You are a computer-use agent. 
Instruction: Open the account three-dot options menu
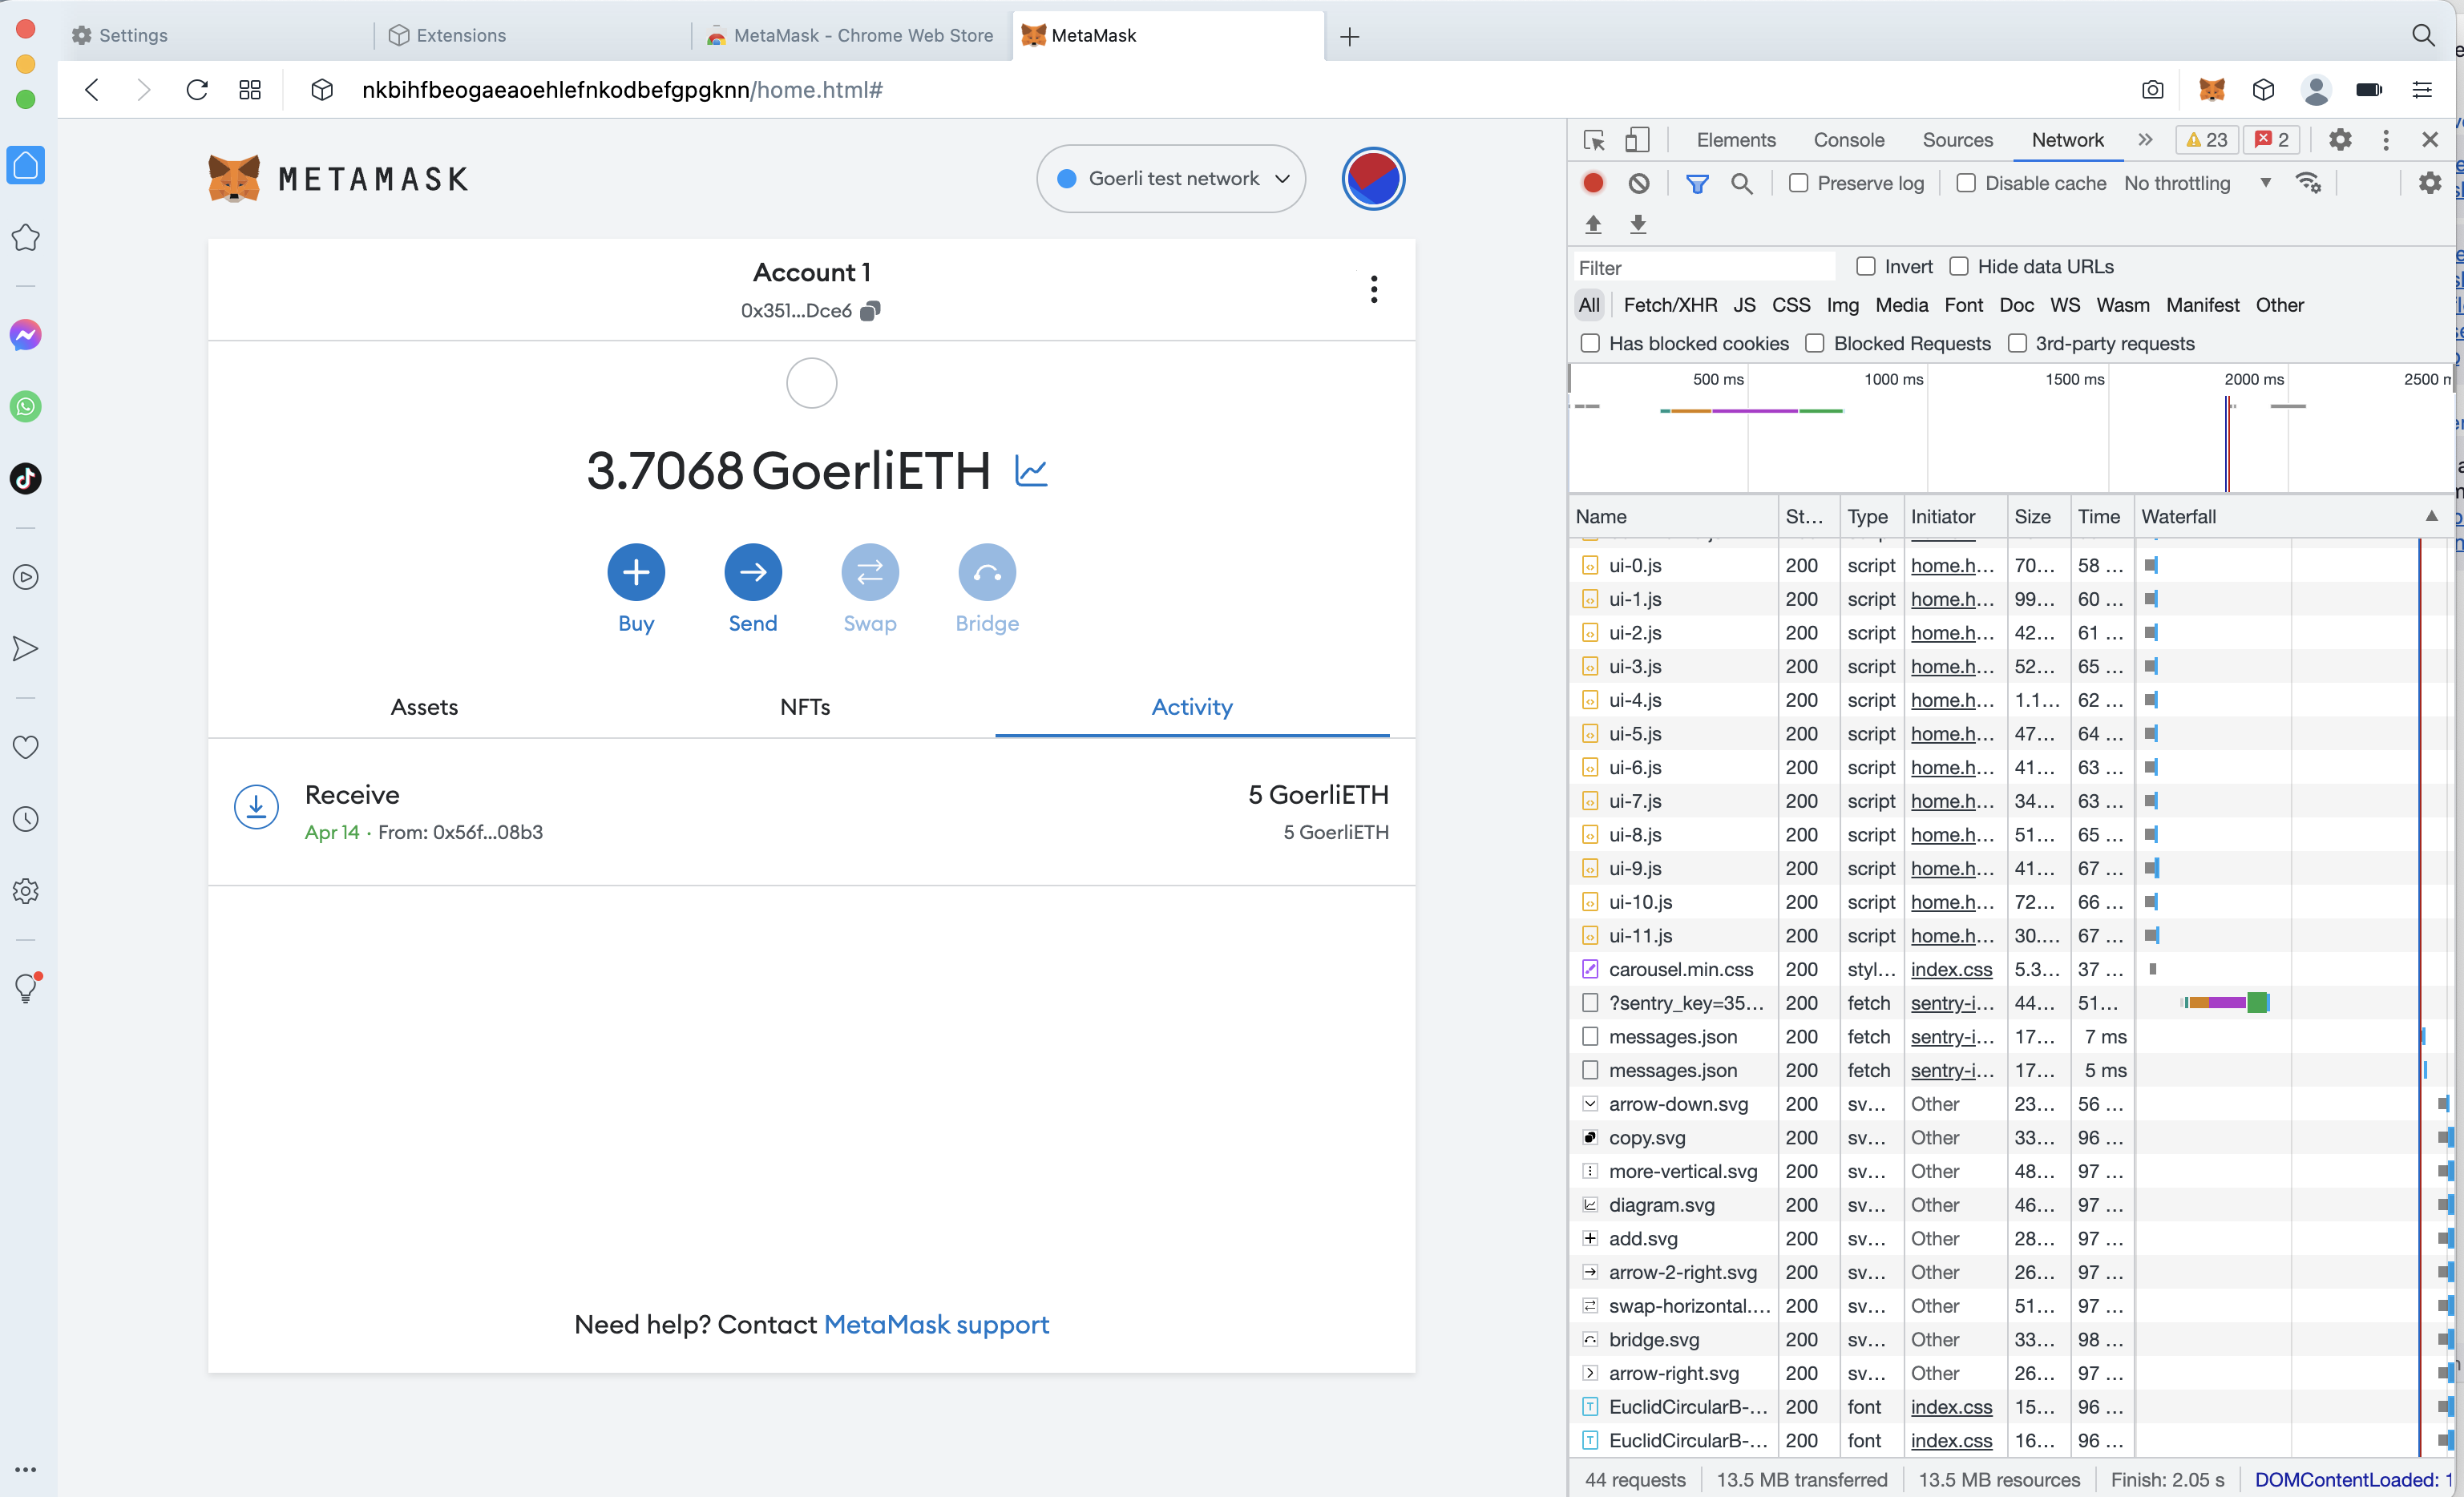point(1374,289)
